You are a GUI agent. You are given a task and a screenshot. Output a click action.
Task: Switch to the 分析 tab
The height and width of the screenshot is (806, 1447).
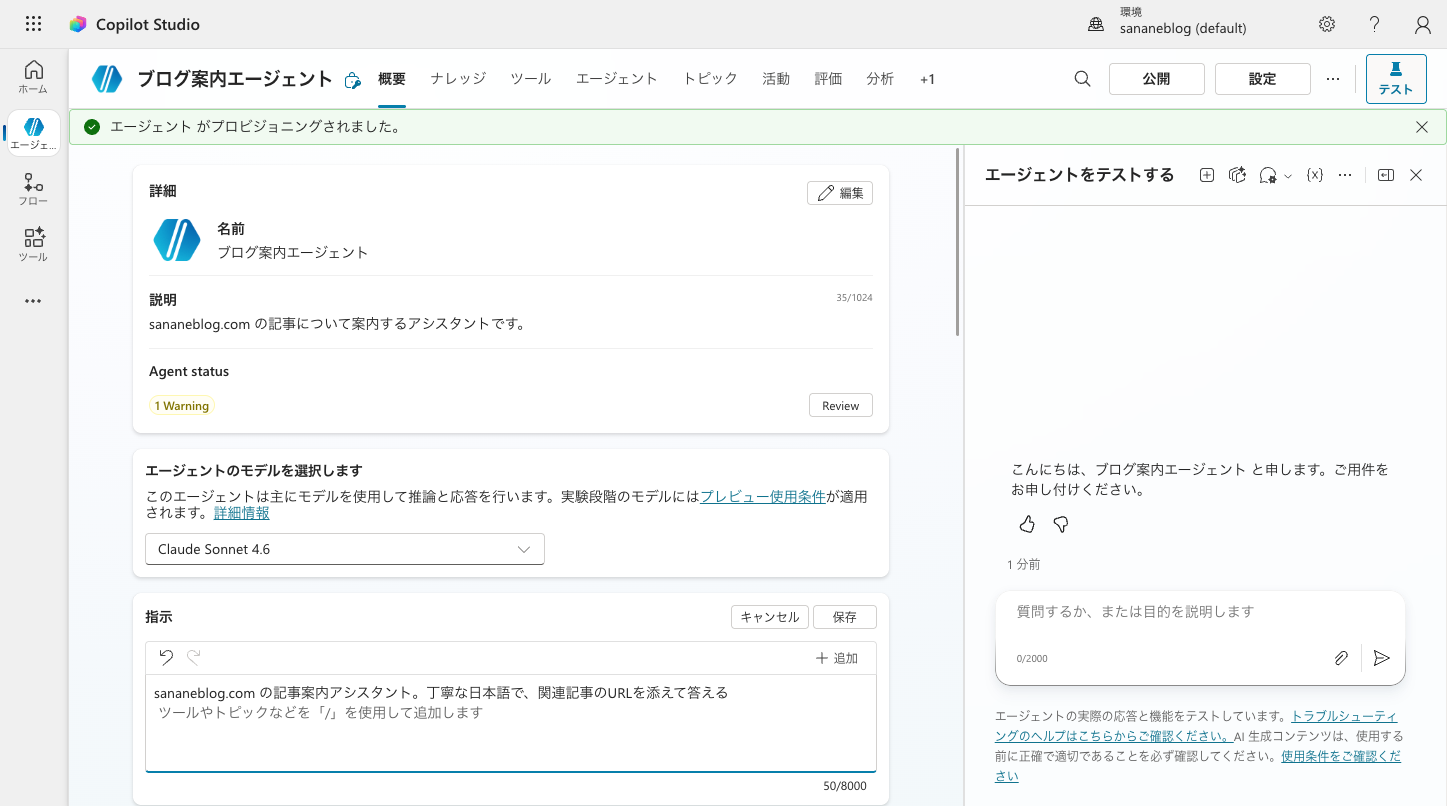point(880,79)
